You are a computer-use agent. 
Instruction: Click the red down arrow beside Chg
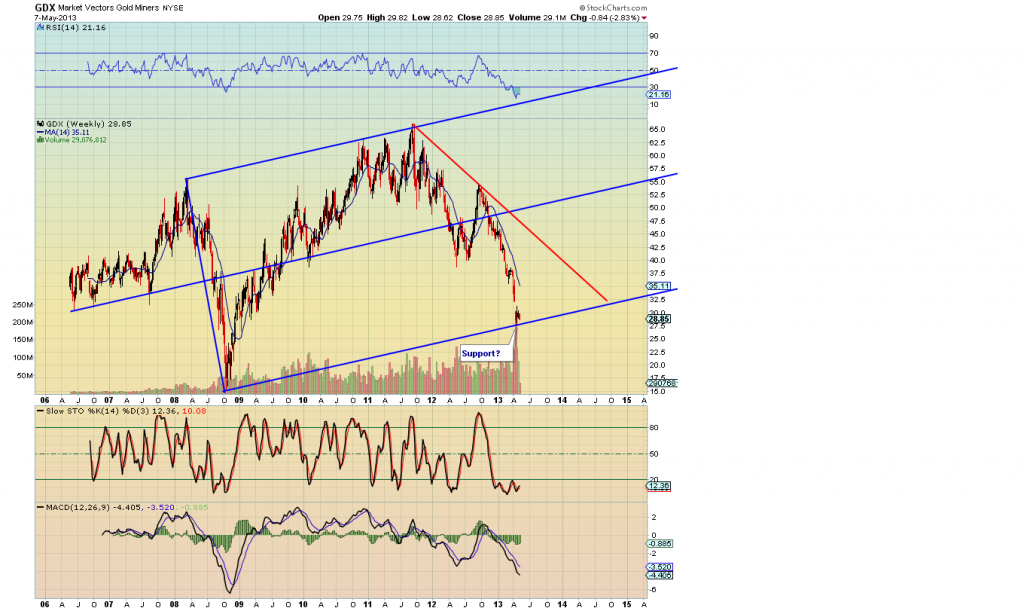point(645,18)
